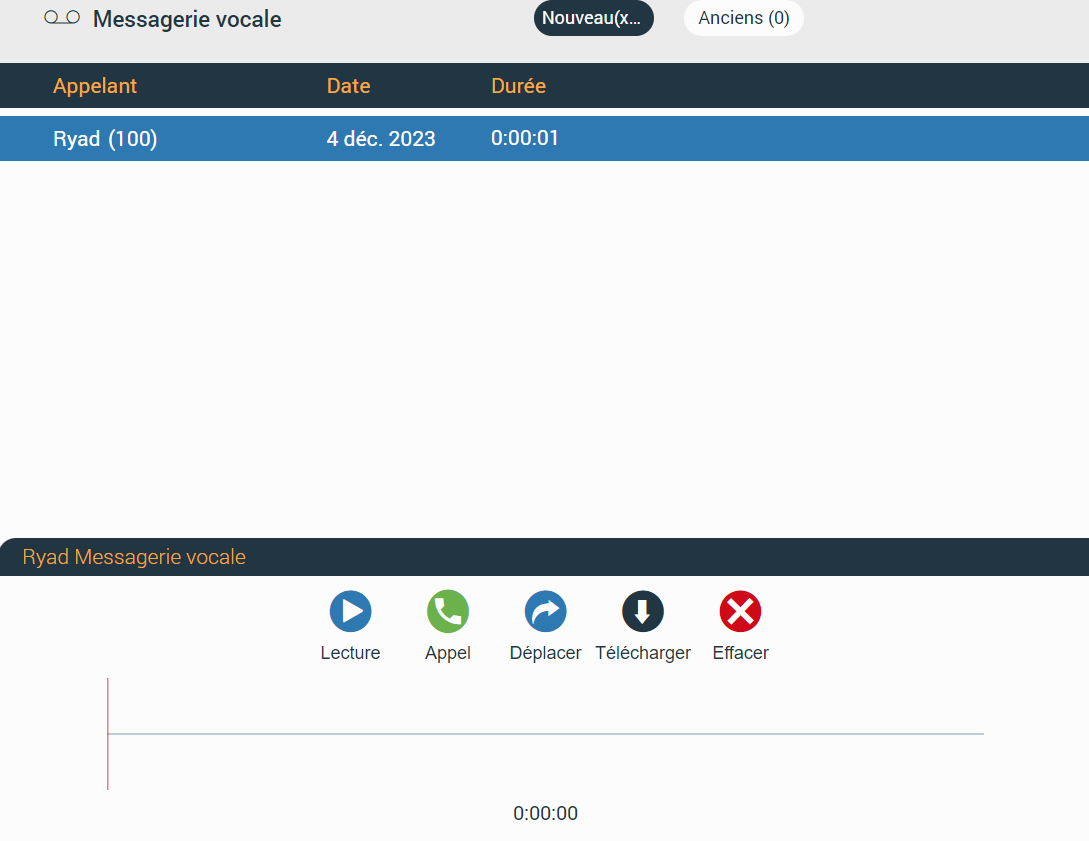1089x841 pixels.
Task: Select the Ryad (100) caller entry
Action: [x=105, y=139]
